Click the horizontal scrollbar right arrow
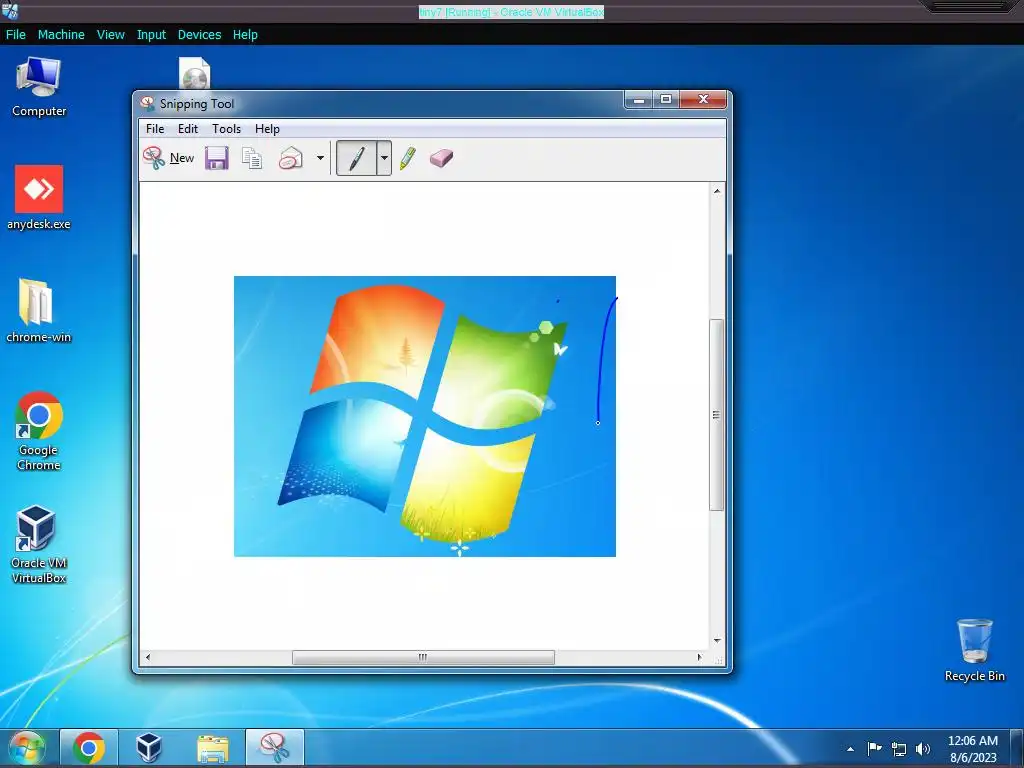 click(699, 657)
